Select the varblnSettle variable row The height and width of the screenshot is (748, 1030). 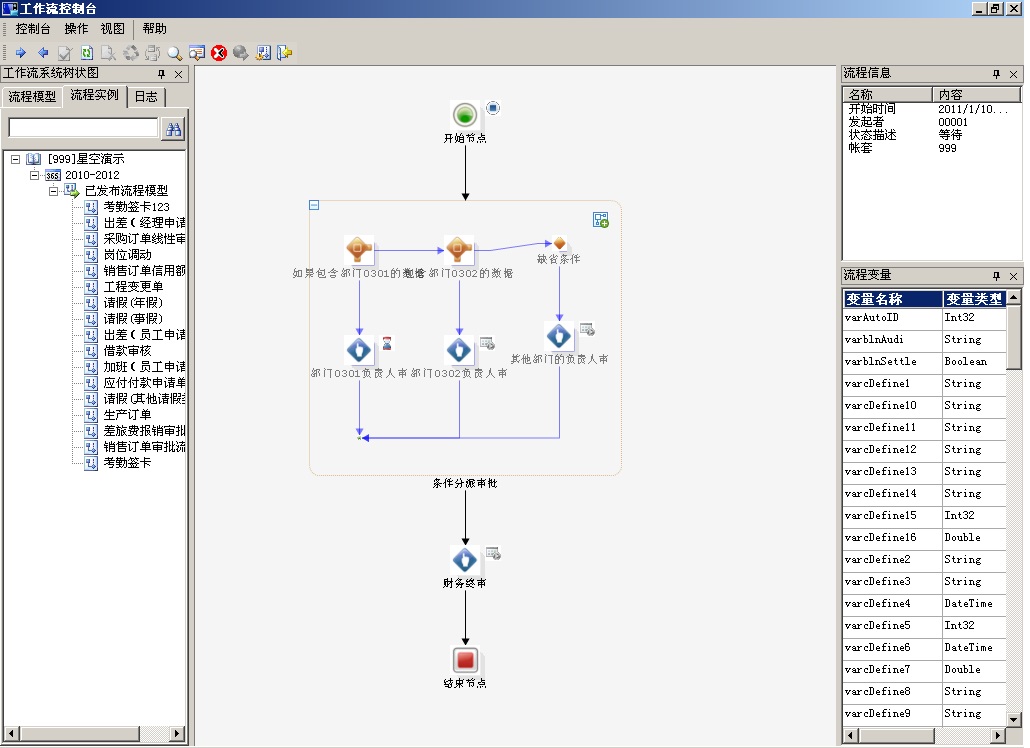click(924, 362)
